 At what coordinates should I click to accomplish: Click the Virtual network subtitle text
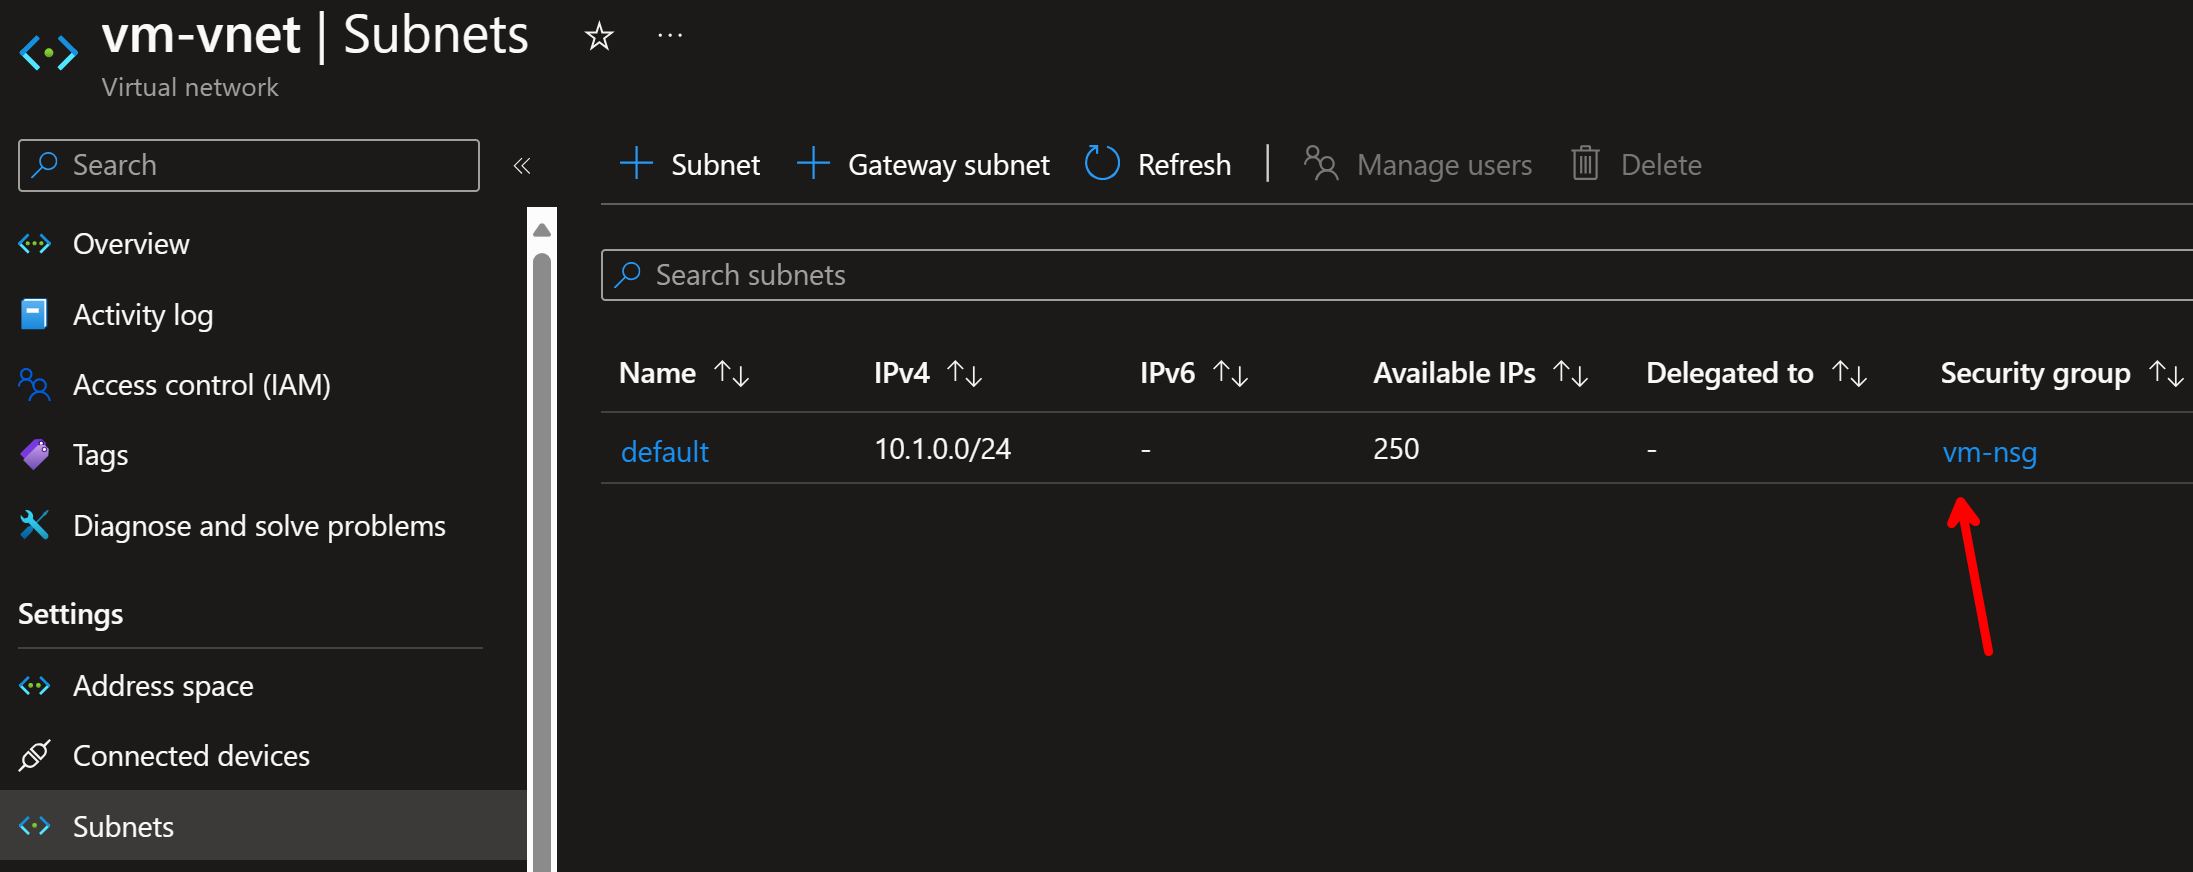coord(190,88)
